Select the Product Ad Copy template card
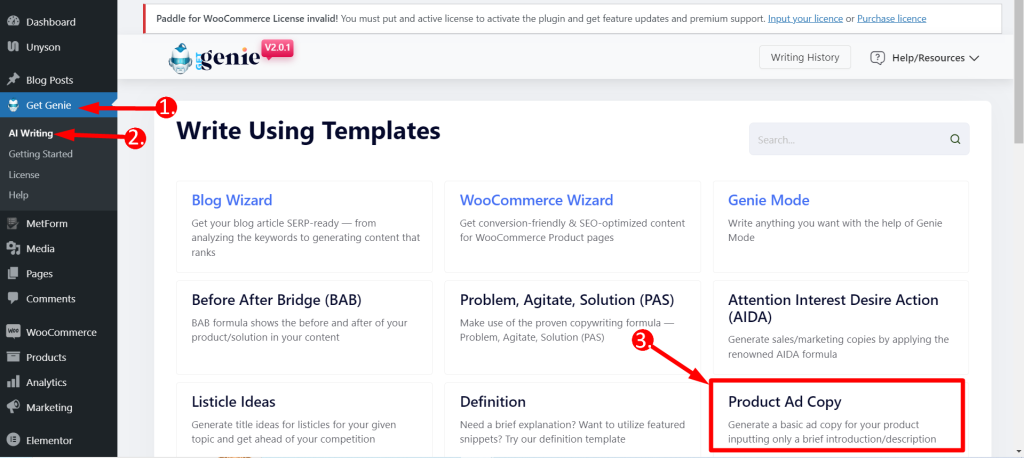This screenshot has width=1024, height=458. click(837, 415)
